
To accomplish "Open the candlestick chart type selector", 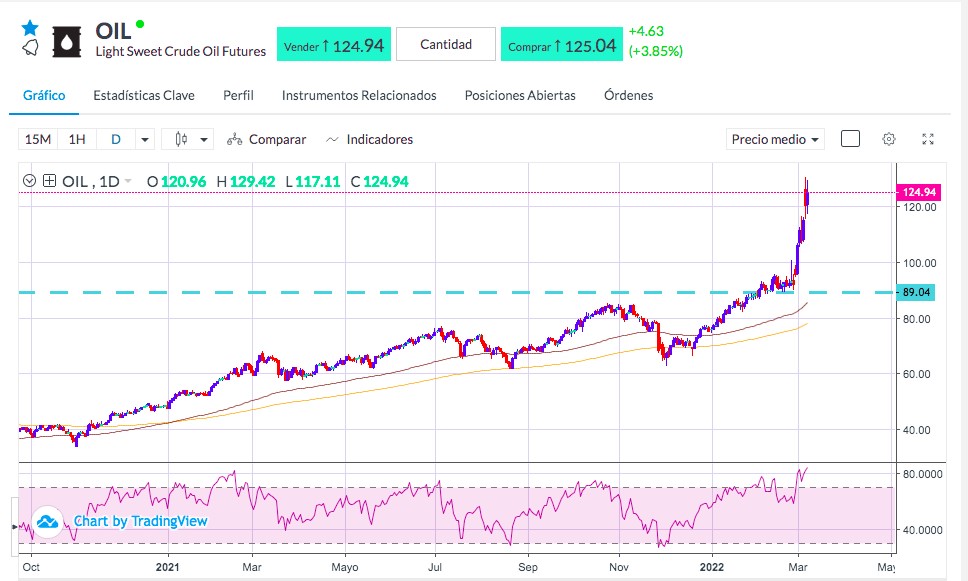I will pyautogui.click(x=181, y=140).
